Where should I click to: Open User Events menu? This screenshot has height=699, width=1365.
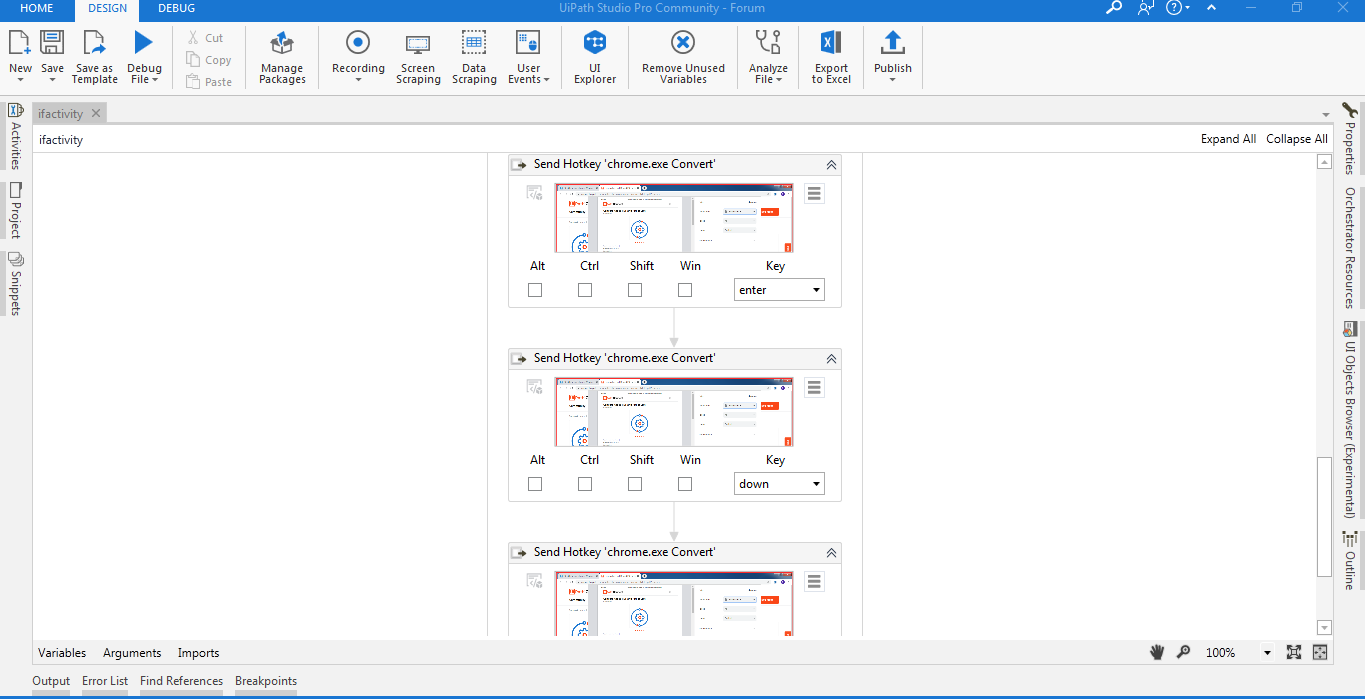click(528, 57)
